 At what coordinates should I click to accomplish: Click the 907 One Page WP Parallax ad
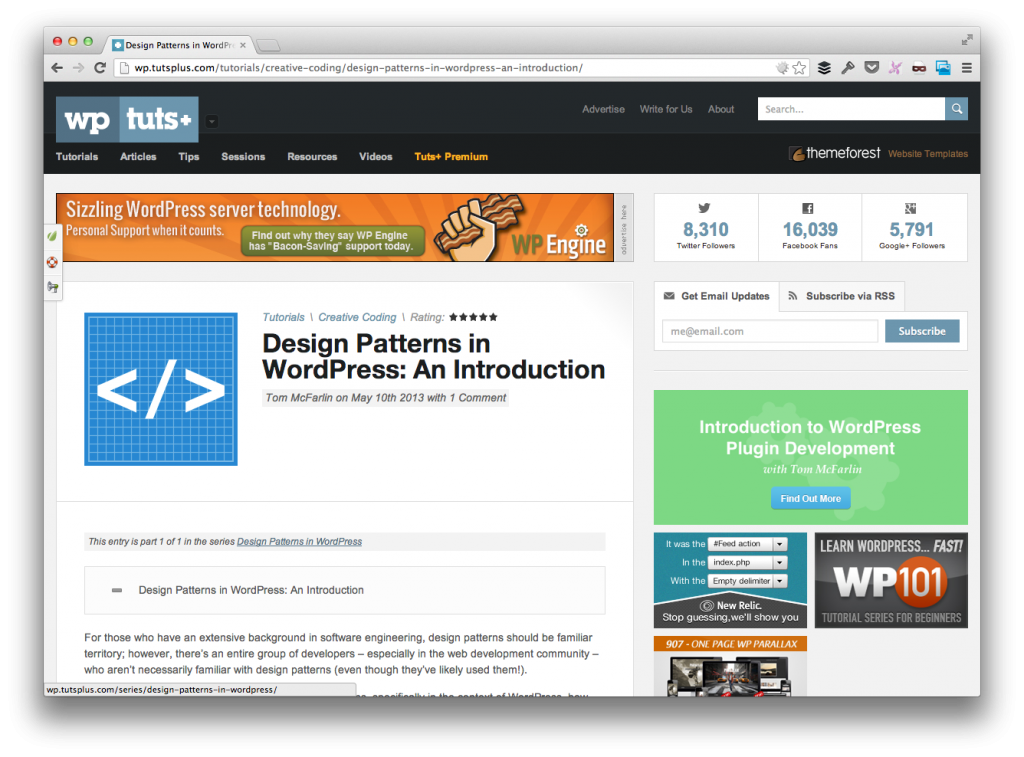(x=730, y=666)
